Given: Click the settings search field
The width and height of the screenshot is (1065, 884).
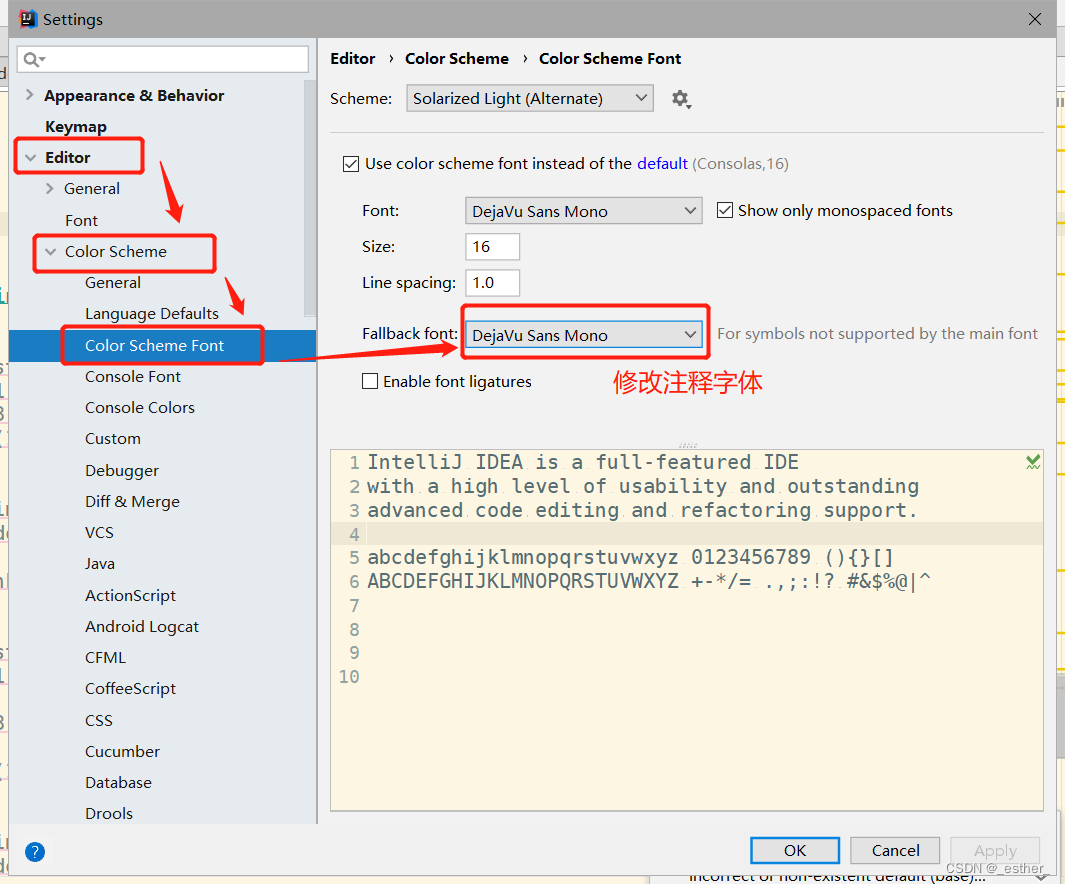Looking at the screenshot, I should point(163,60).
